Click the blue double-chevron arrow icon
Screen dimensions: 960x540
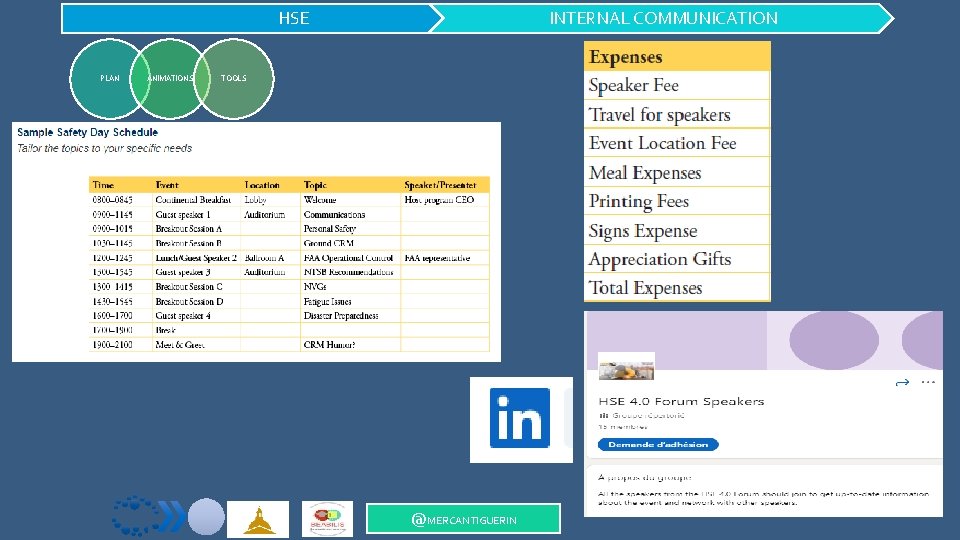tap(171, 516)
